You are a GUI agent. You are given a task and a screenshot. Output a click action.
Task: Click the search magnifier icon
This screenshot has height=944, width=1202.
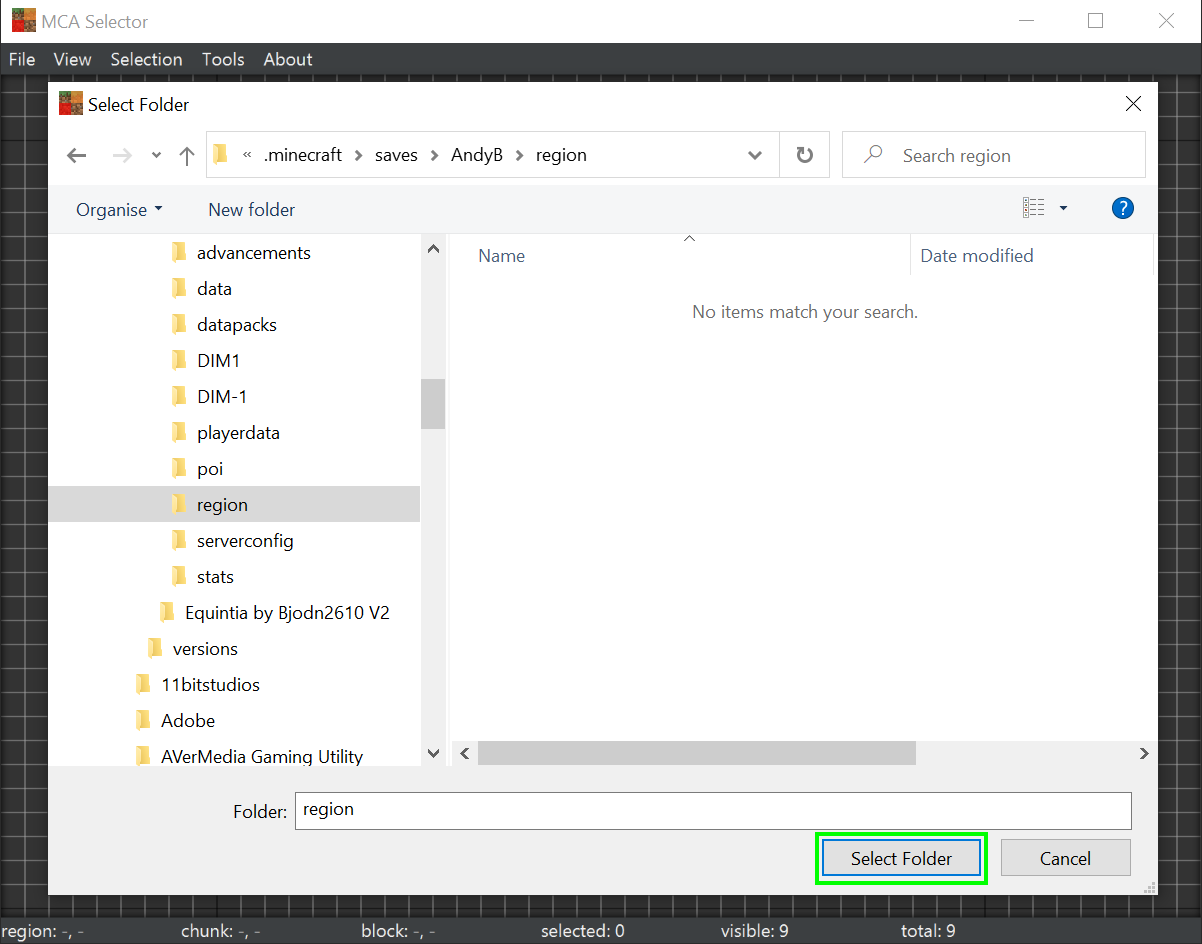point(873,155)
